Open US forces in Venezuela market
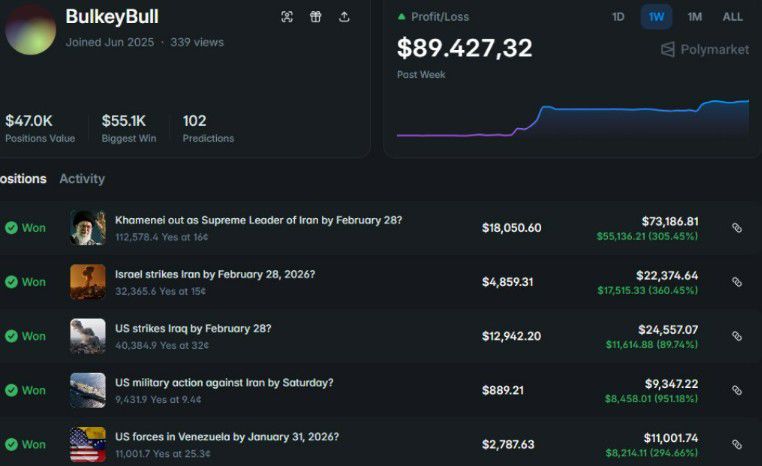 coord(226,437)
